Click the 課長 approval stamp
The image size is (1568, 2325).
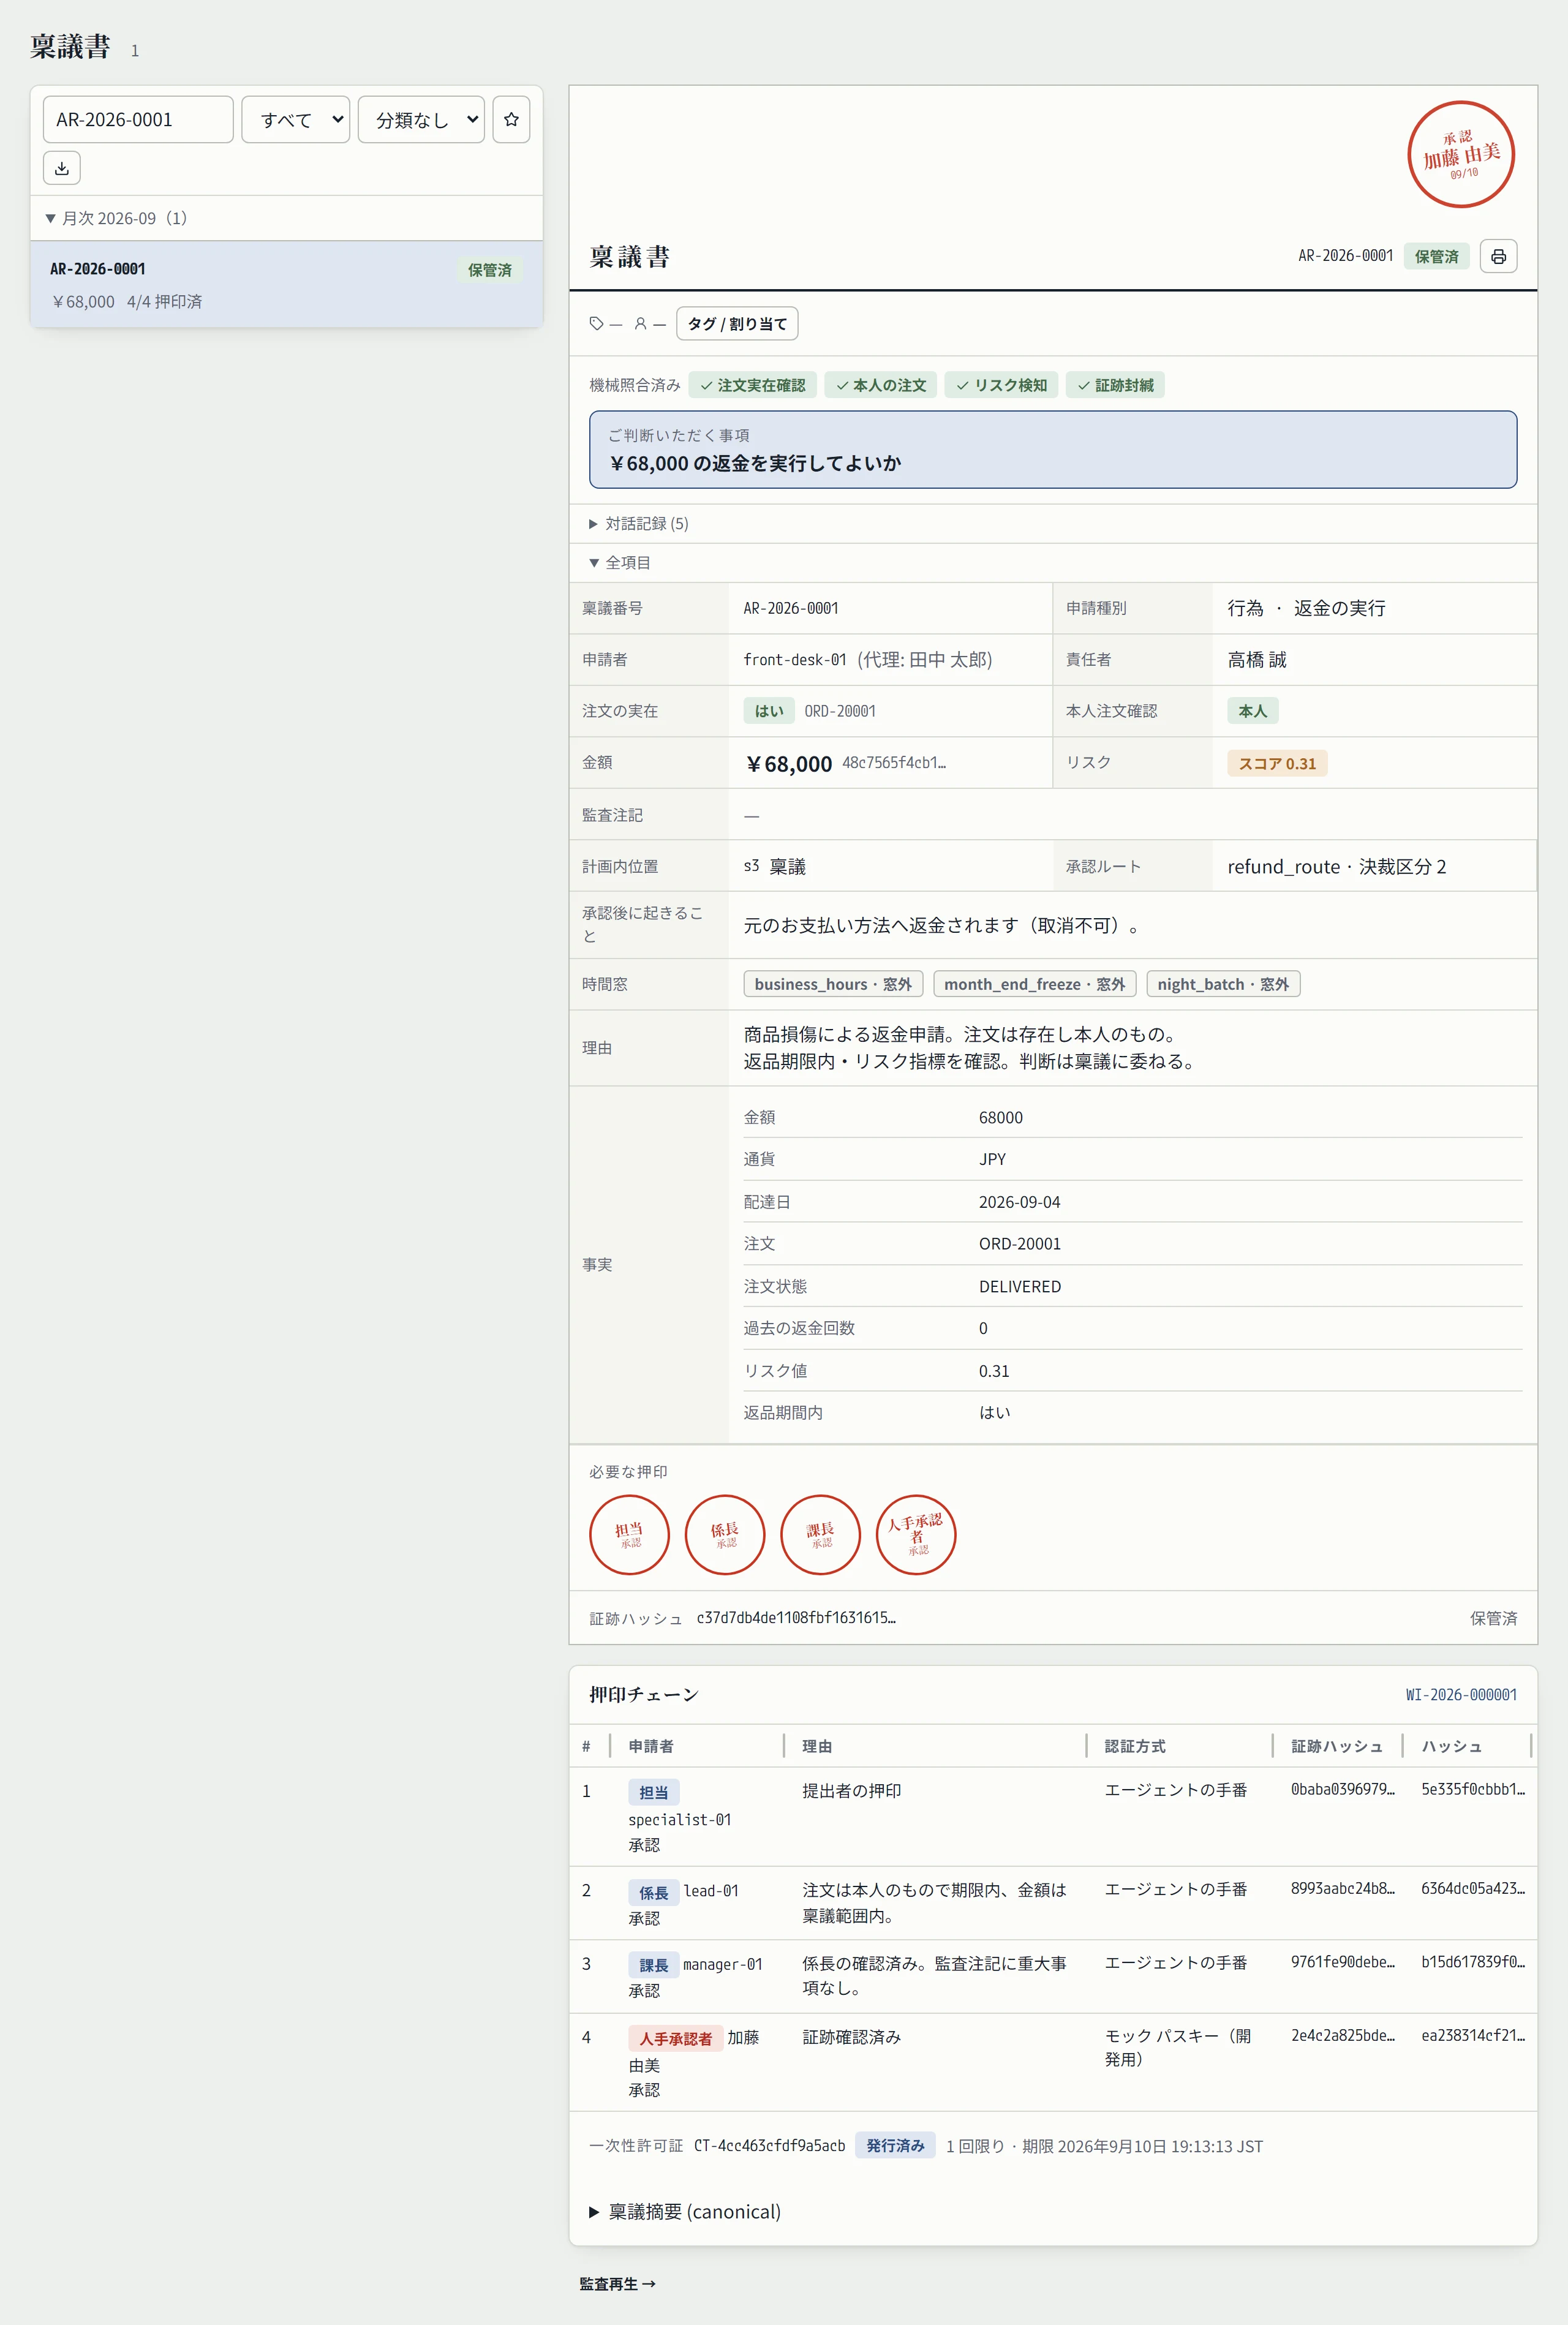[x=820, y=1534]
